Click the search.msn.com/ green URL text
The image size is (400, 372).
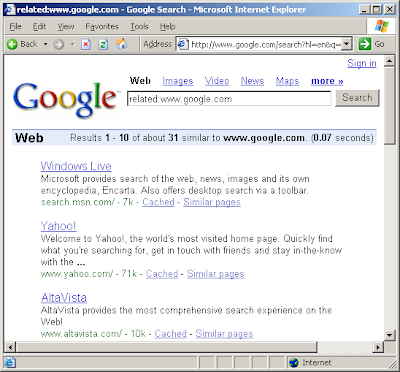click(78, 202)
